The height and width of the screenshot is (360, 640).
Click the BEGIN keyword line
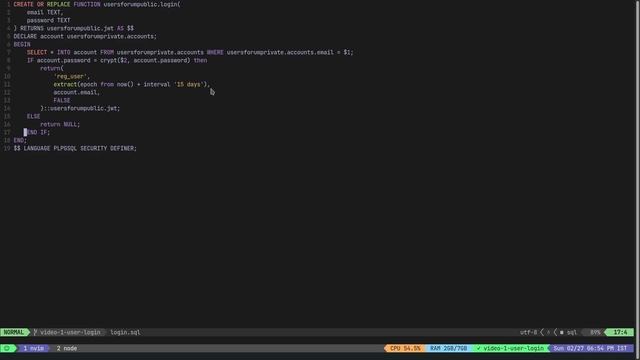(x=22, y=44)
